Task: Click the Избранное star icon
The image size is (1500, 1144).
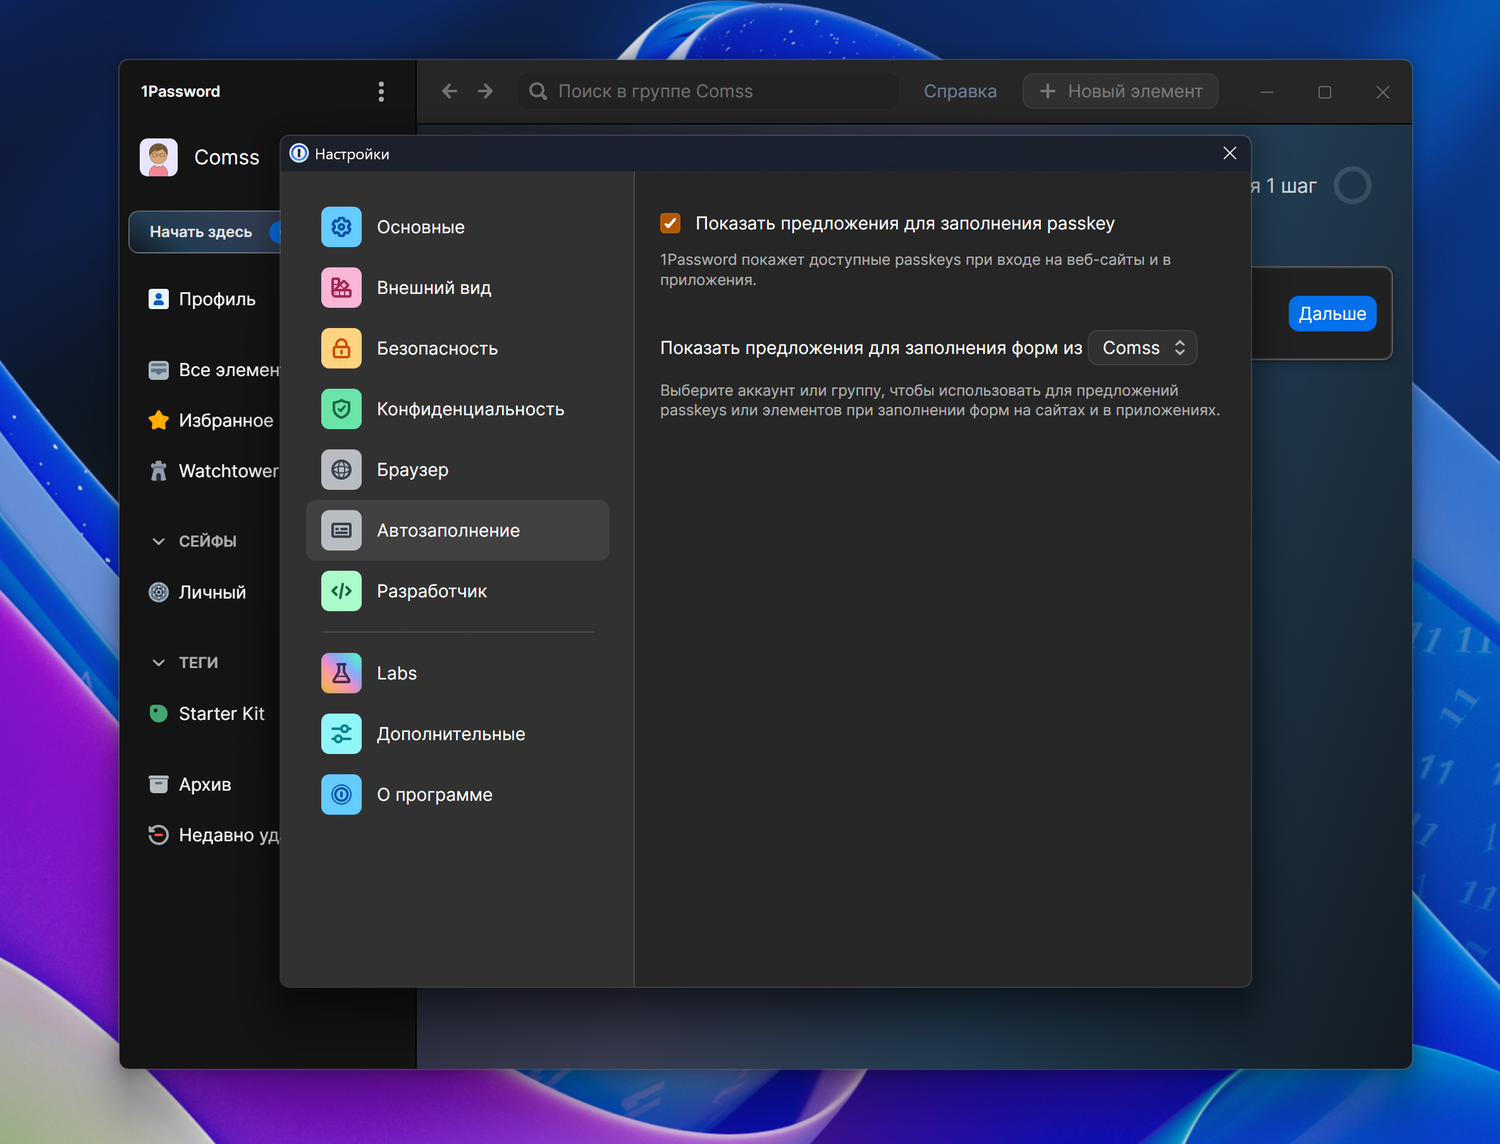Action: pos(158,420)
